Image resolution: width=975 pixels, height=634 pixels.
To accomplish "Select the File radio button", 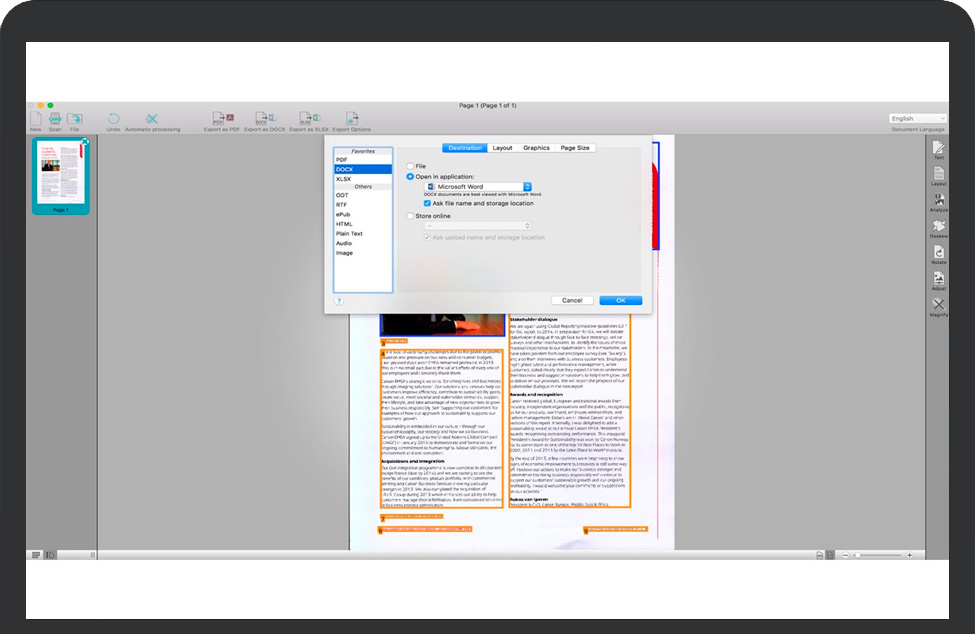I will pos(410,166).
